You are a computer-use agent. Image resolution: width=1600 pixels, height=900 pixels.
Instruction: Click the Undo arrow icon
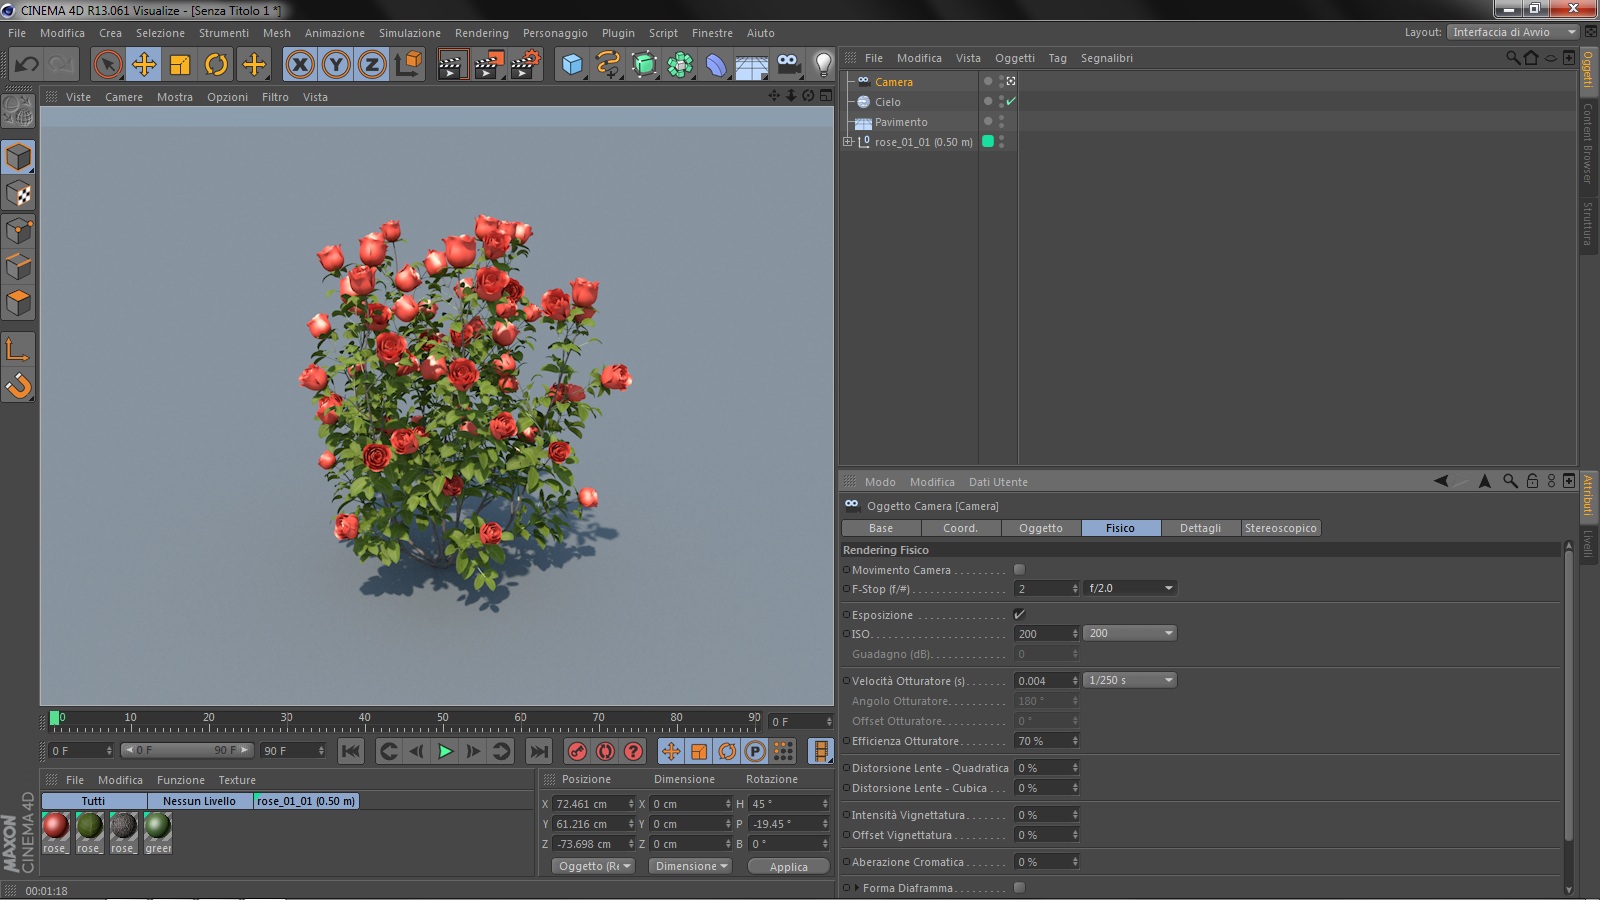(26, 65)
